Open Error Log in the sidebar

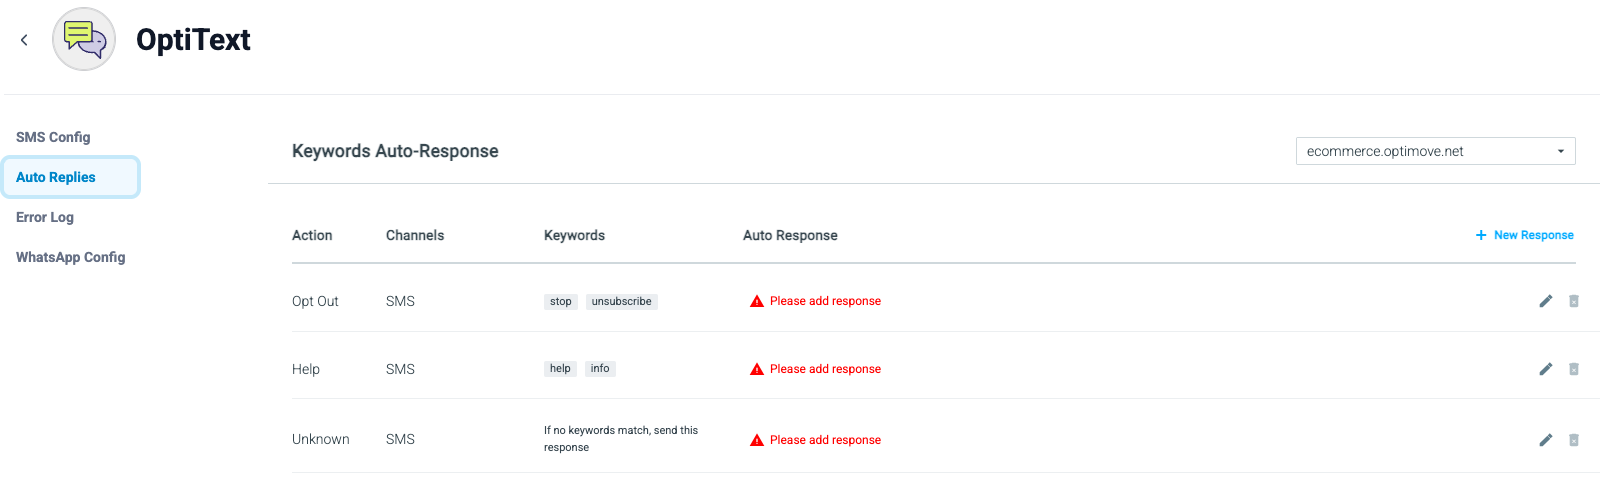45,217
